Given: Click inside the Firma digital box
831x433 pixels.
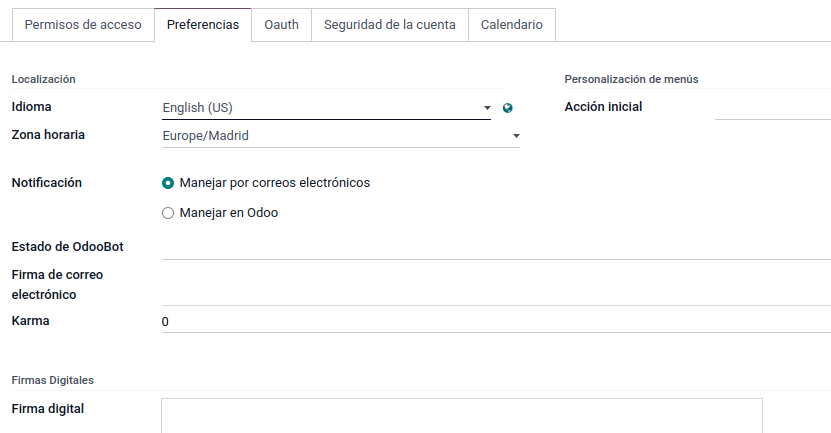Looking at the screenshot, I should pos(462,416).
